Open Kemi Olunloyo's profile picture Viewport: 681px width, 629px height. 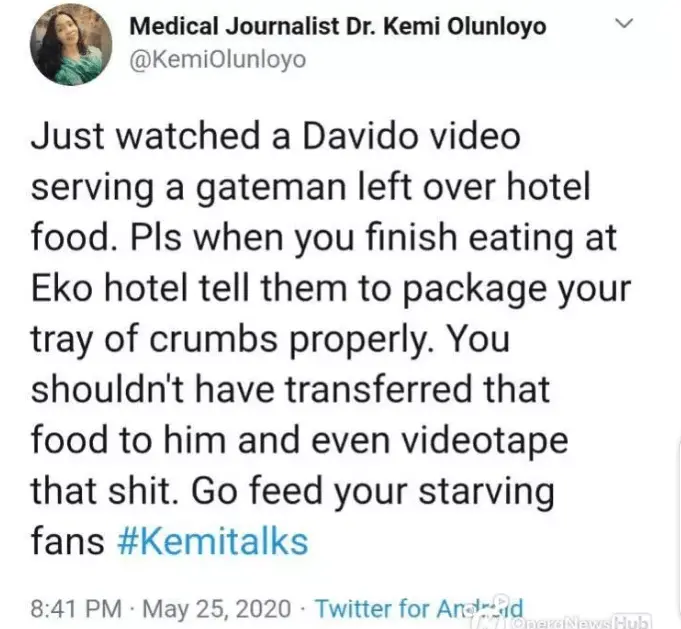tap(71, 44)
